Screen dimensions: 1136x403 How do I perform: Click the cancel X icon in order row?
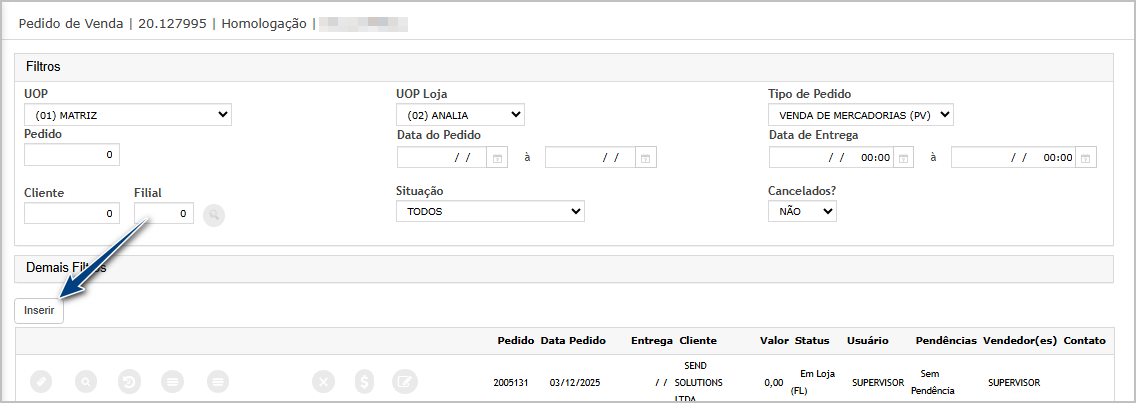pyautogui.click(x=323, y=381)
